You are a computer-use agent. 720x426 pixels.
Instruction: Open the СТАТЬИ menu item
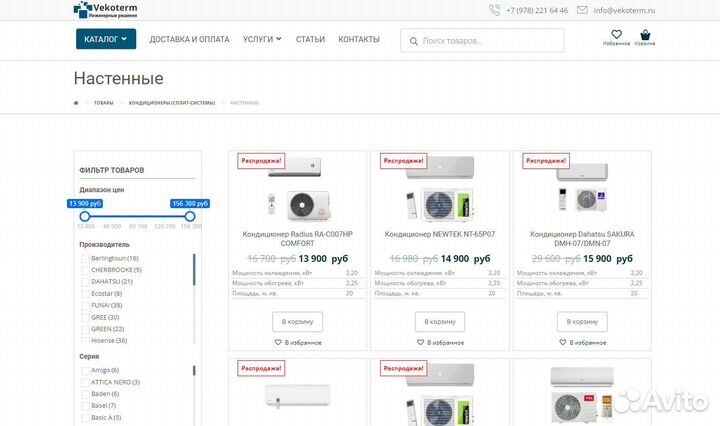tap(310, 39)
